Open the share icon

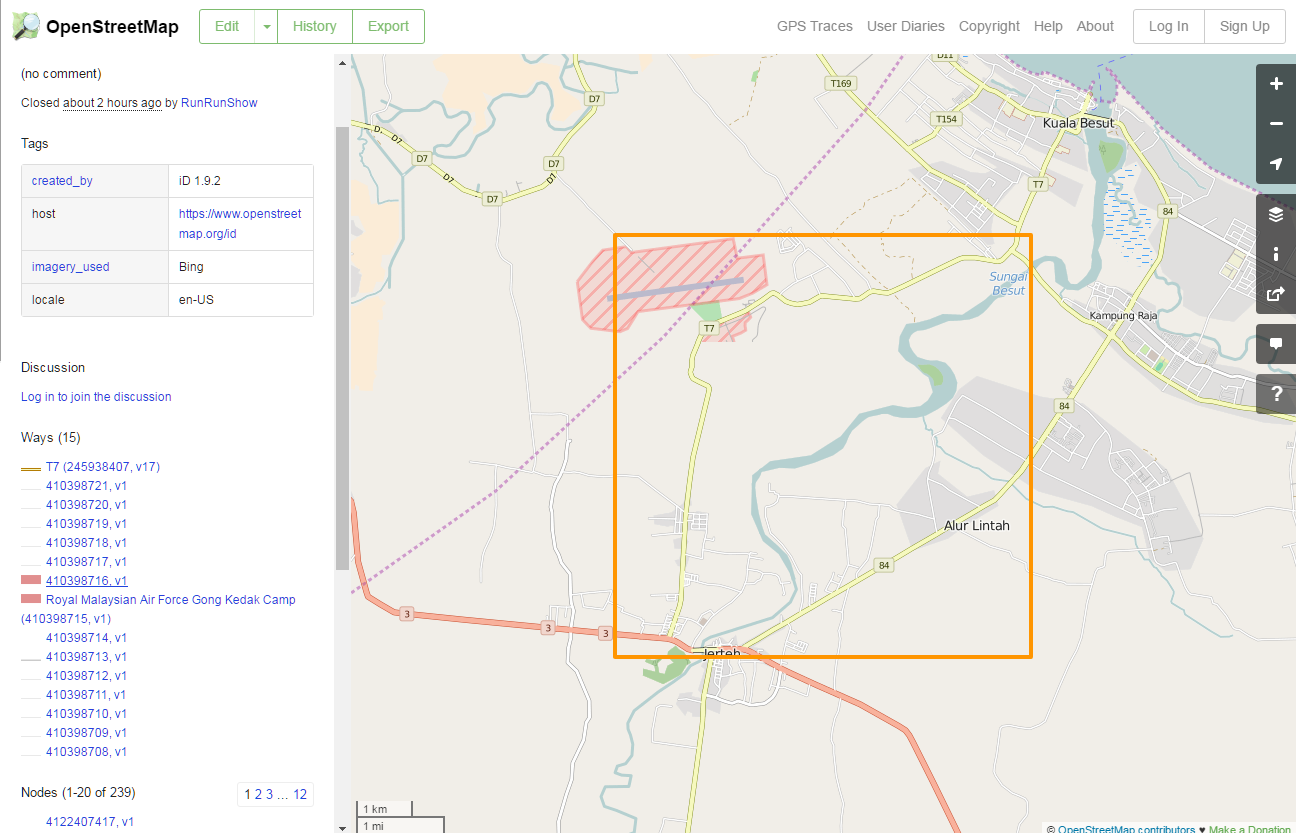1276,294
